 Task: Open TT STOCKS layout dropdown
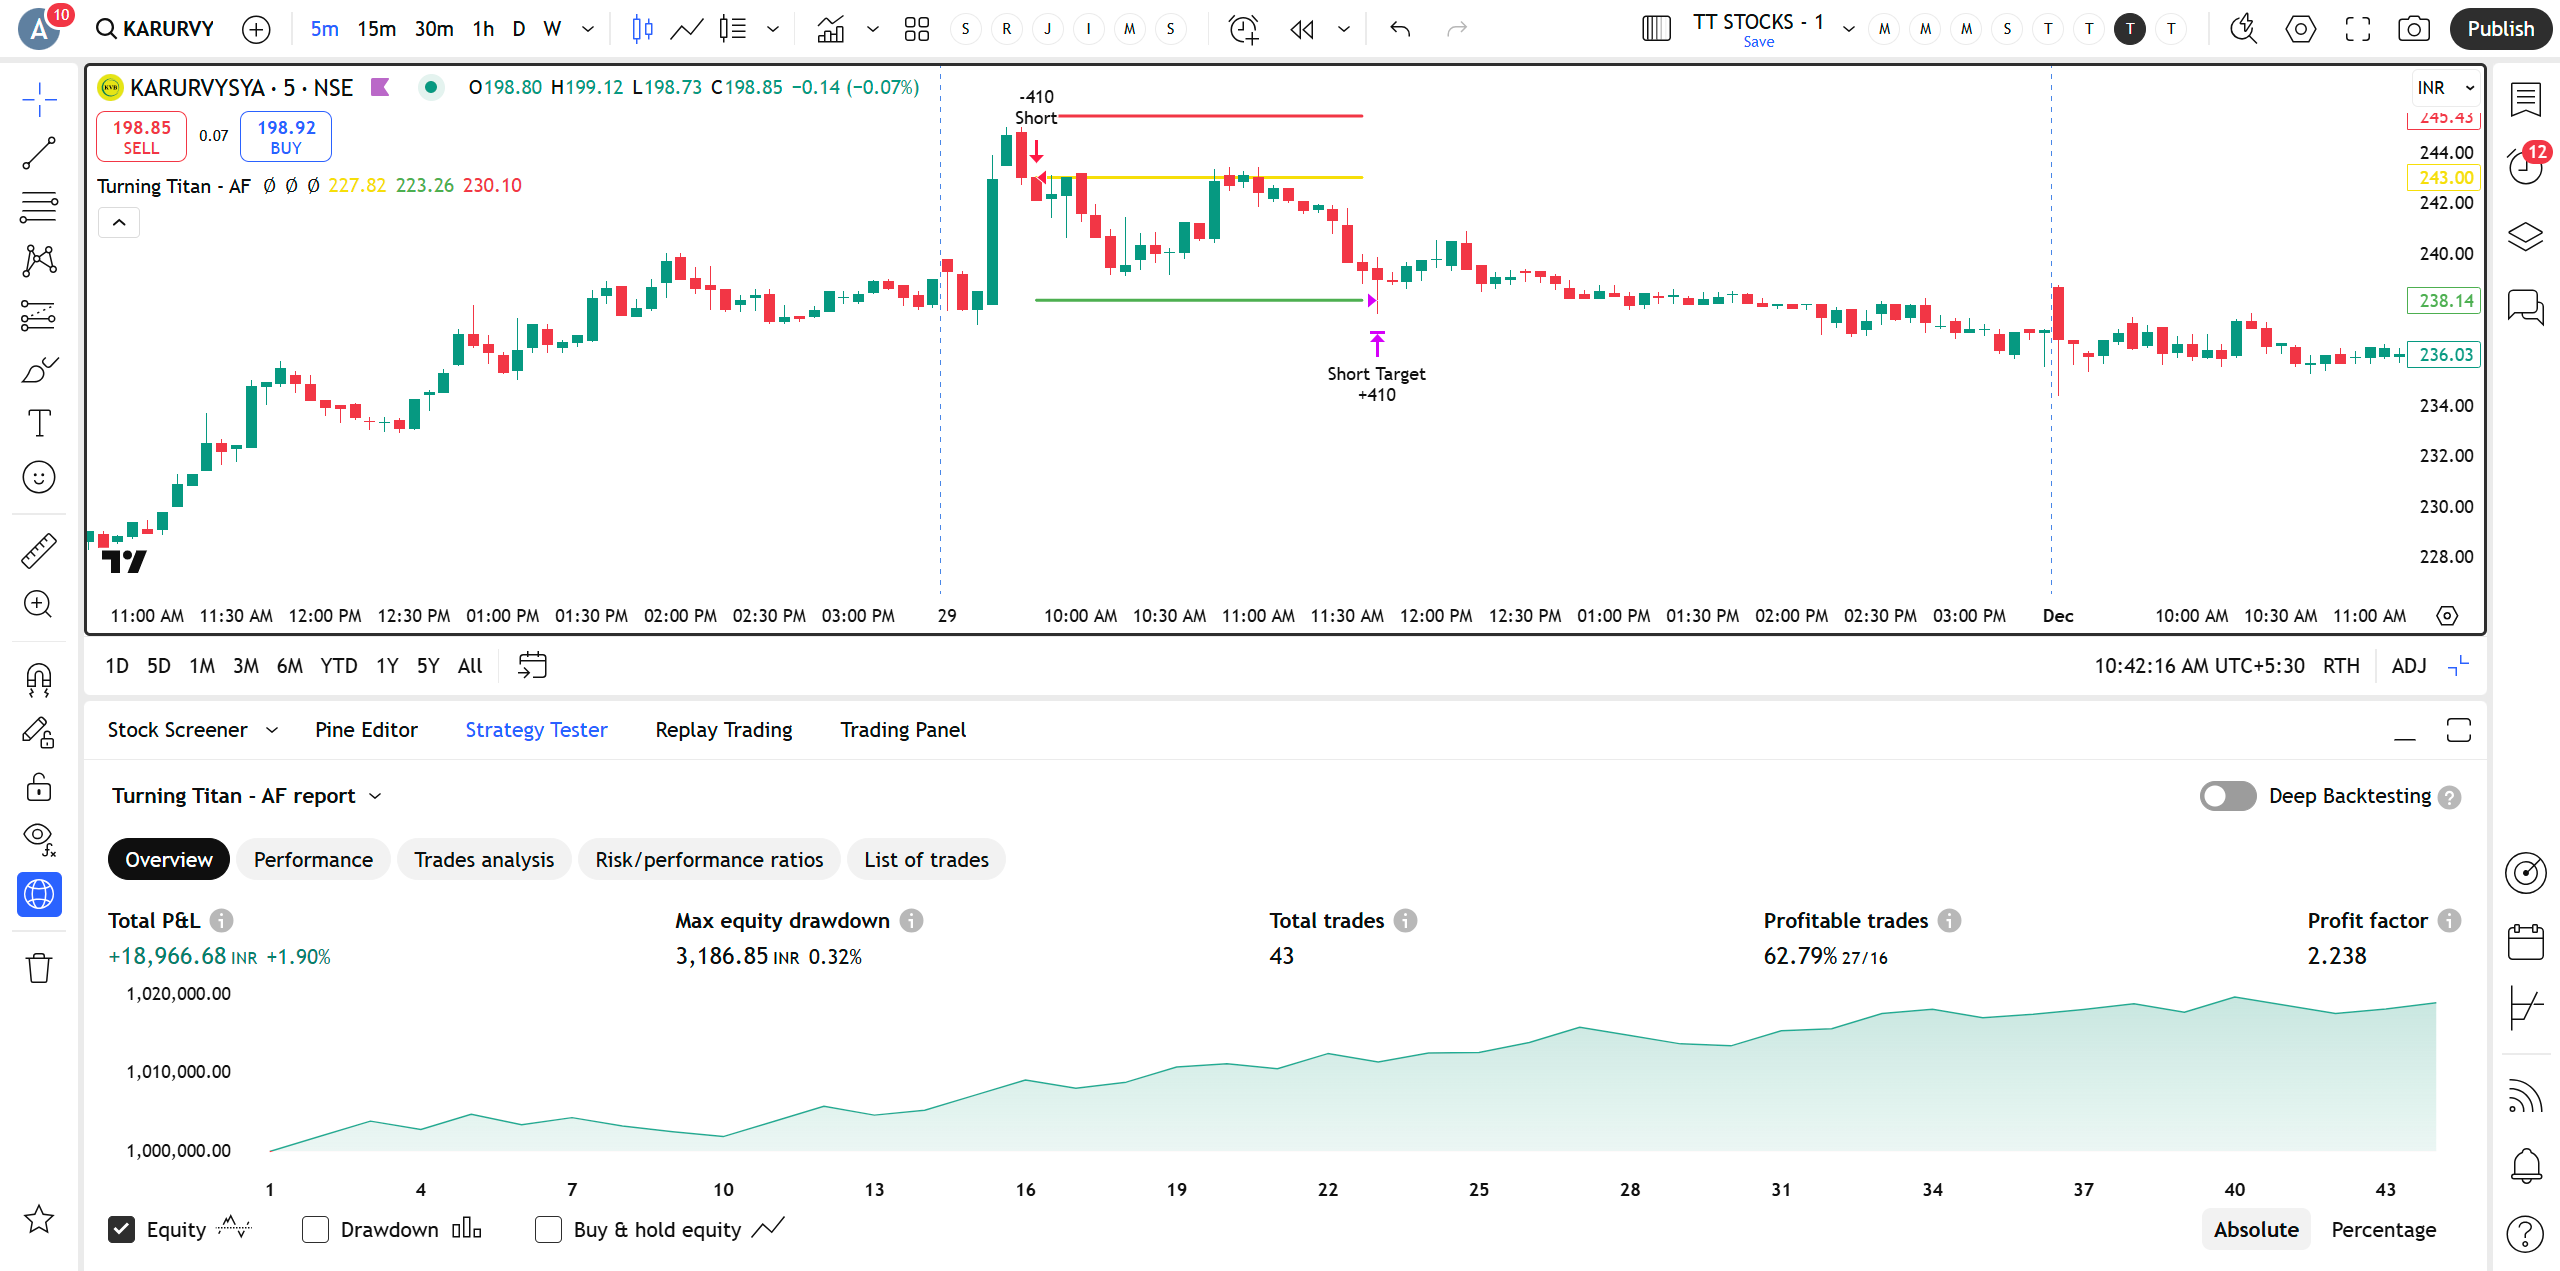[1849, 29]
